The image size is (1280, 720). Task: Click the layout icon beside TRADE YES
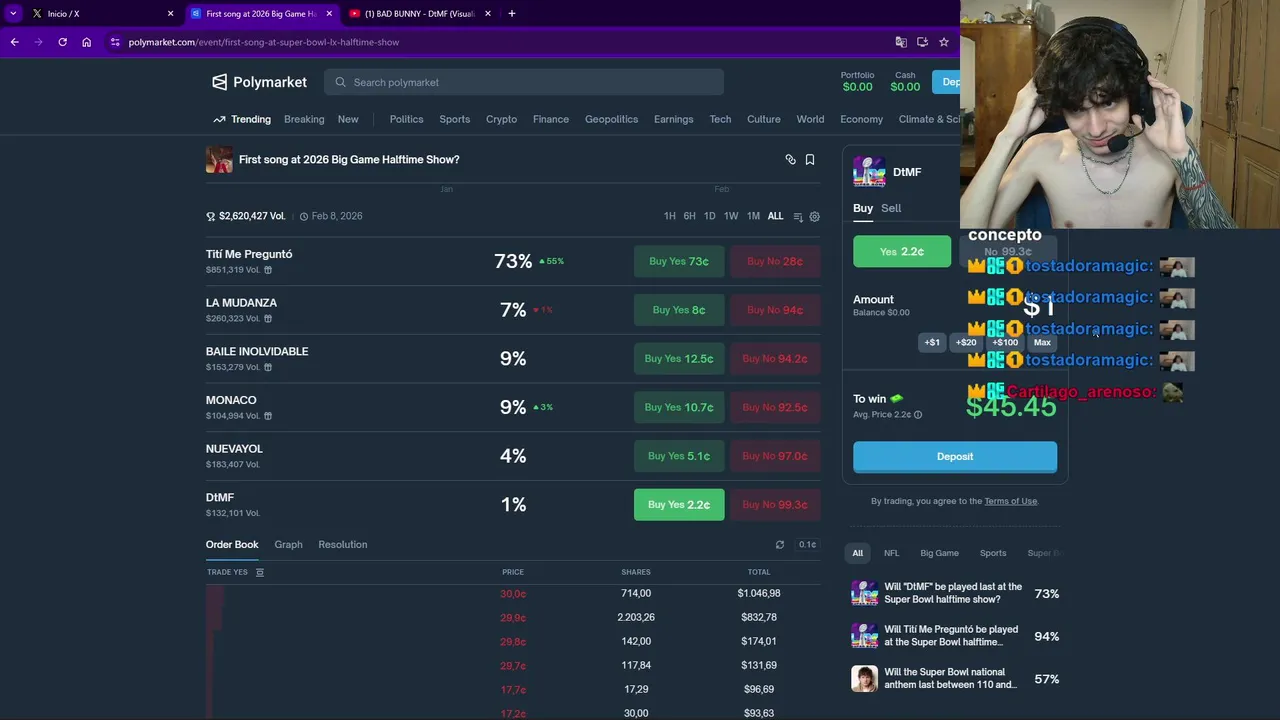coord(260,573)
